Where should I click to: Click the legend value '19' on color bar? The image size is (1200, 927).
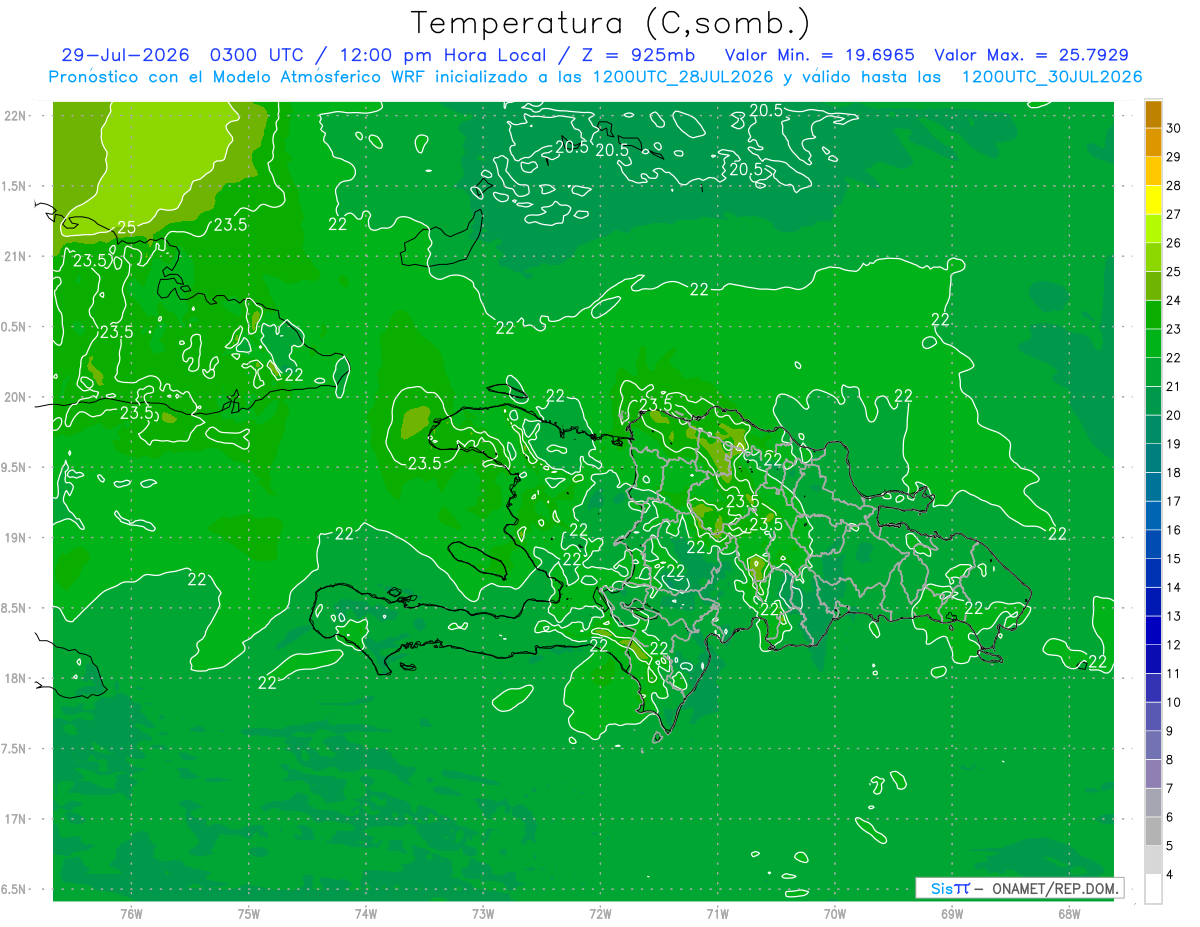pyautogui.click(x=1174, y=444)
